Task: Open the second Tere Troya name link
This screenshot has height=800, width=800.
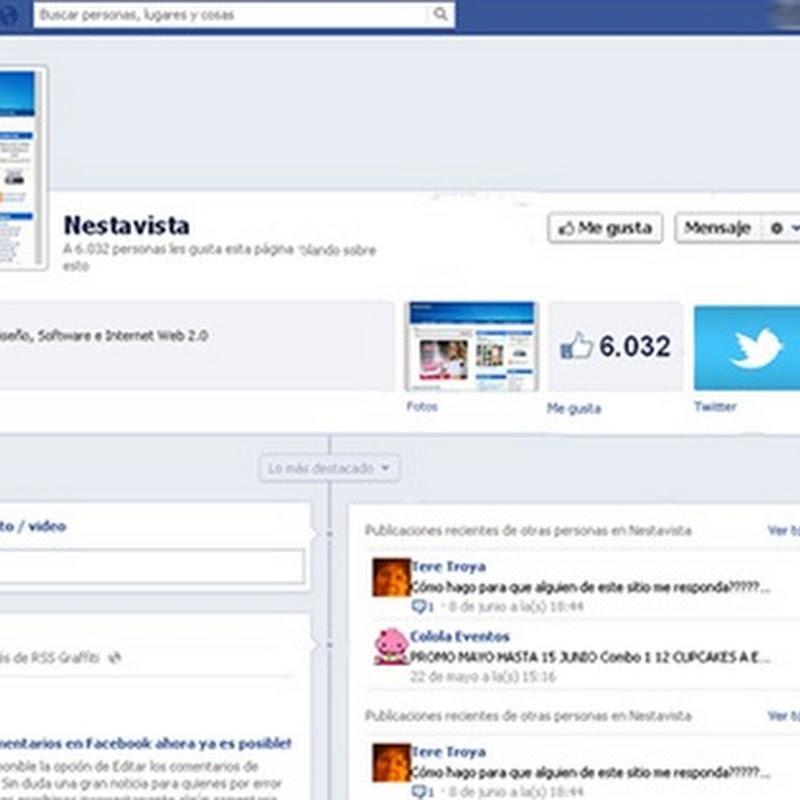Action: [x=448, y=752]
